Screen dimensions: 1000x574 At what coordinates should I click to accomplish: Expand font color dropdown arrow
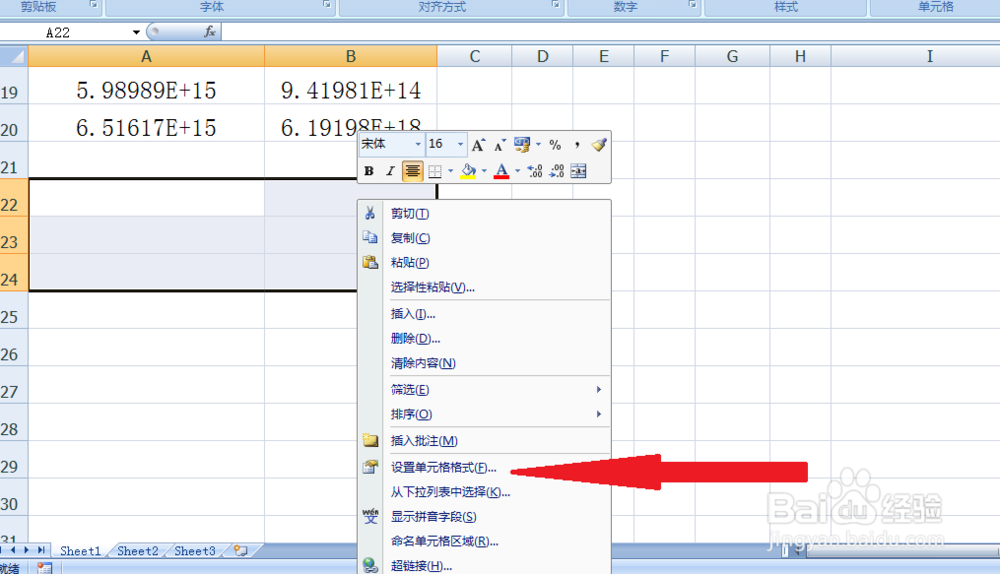[x=517, y=171]
